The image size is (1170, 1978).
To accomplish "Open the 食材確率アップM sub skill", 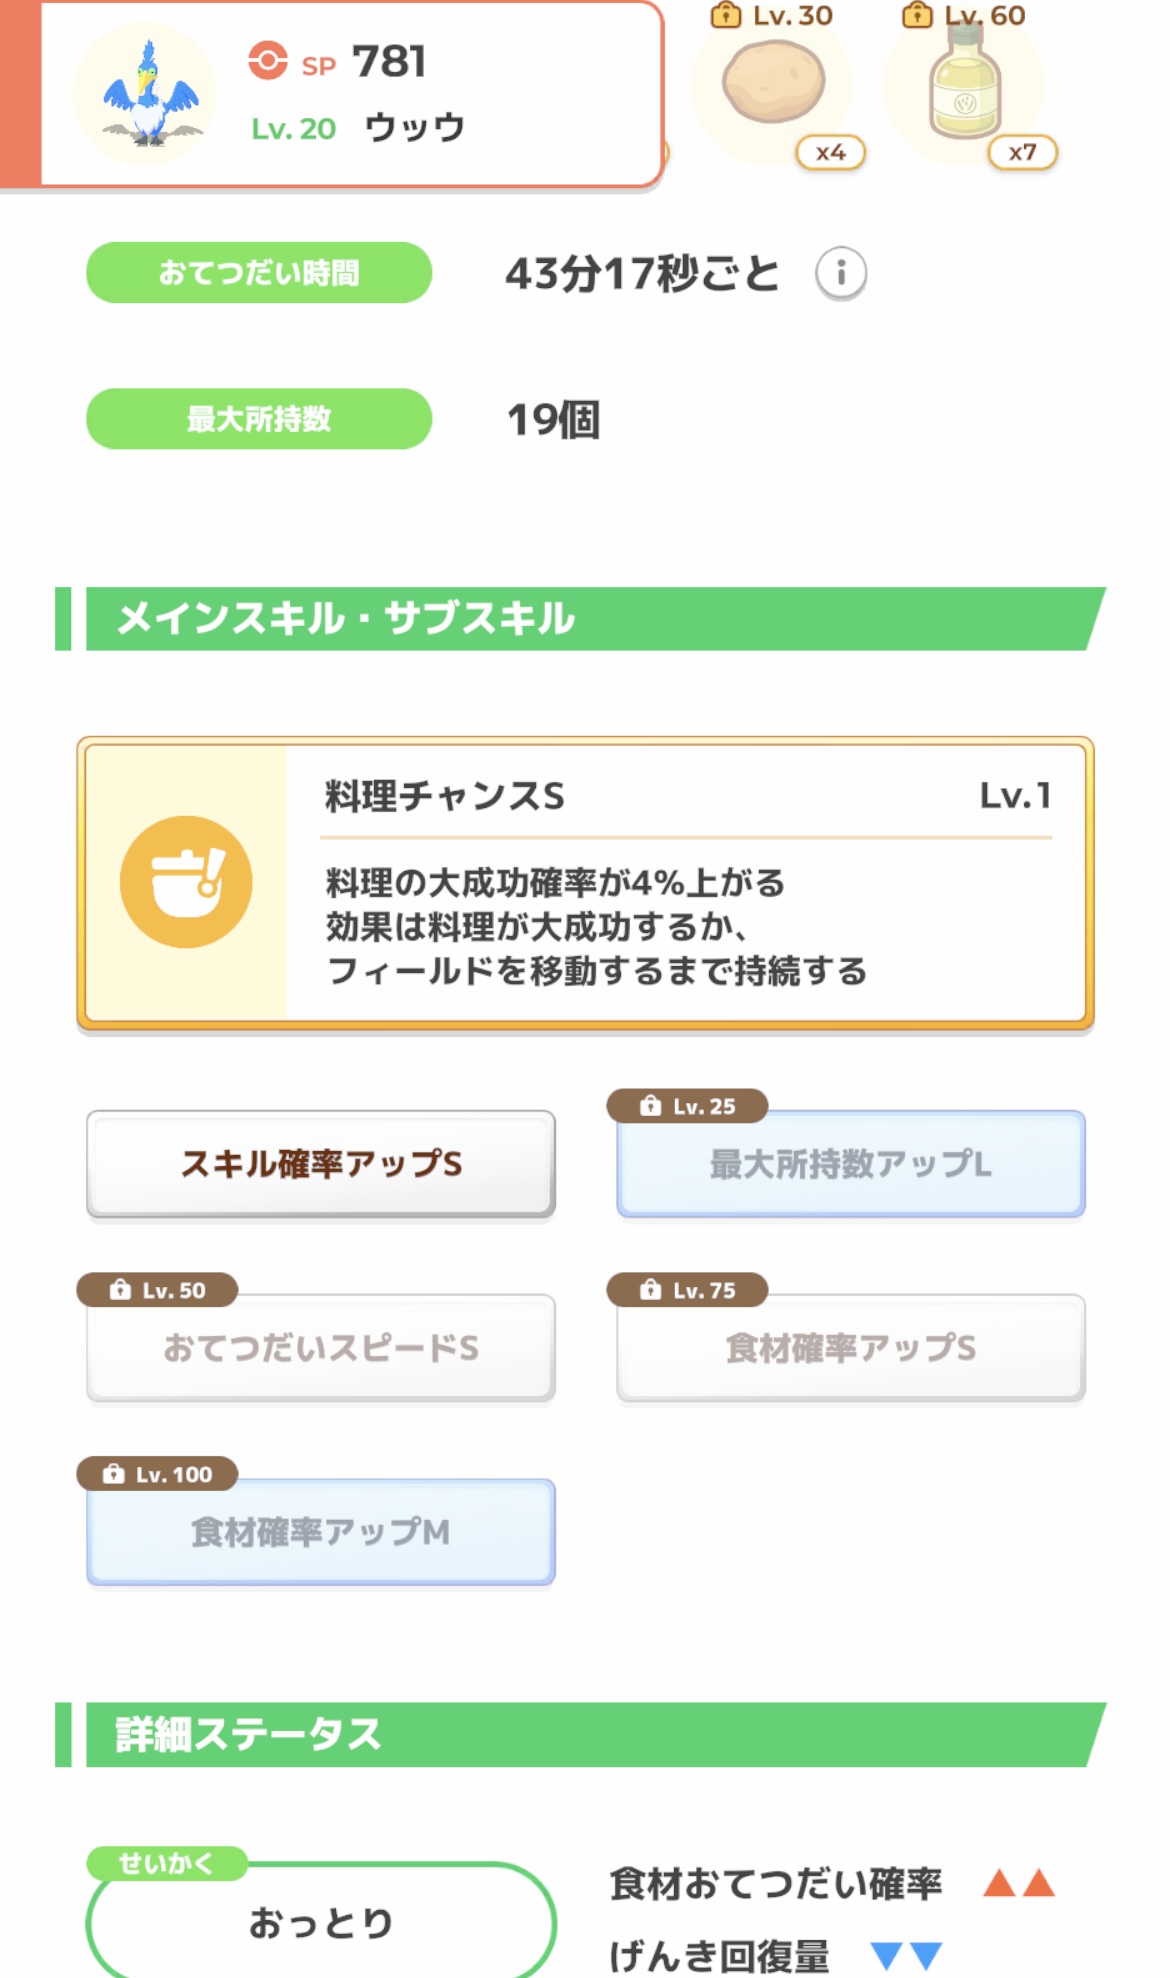I will 321,1532.
